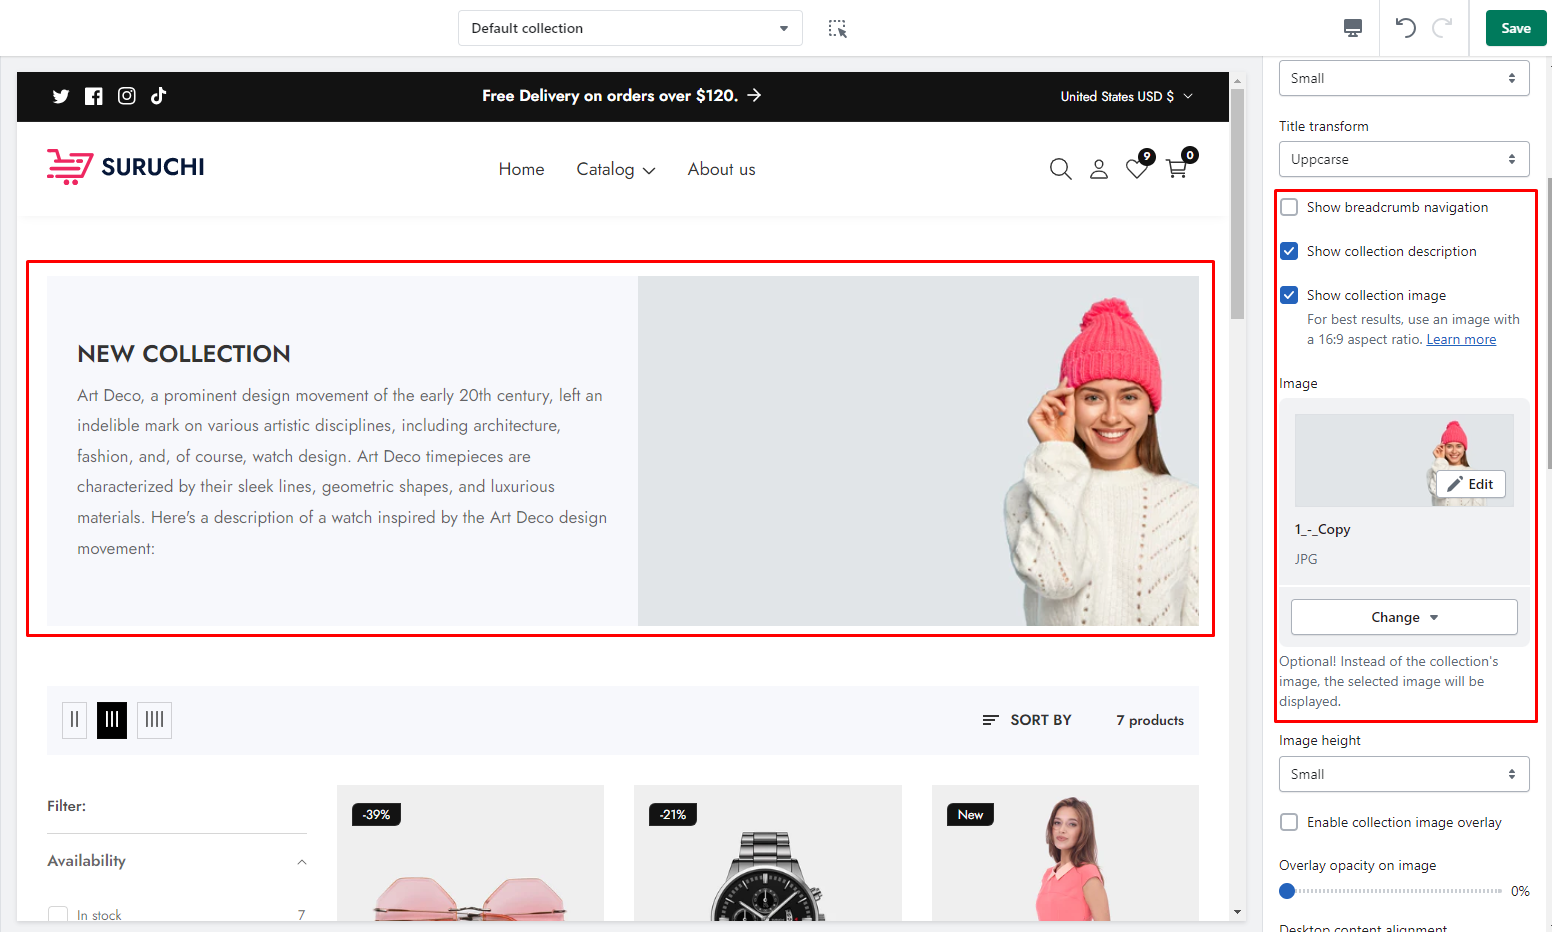Image resolution: width=1552 pixels, height=932 pixels.
Task: Click the arrow beside Free Delivery announcement
Action: [754, 95]
